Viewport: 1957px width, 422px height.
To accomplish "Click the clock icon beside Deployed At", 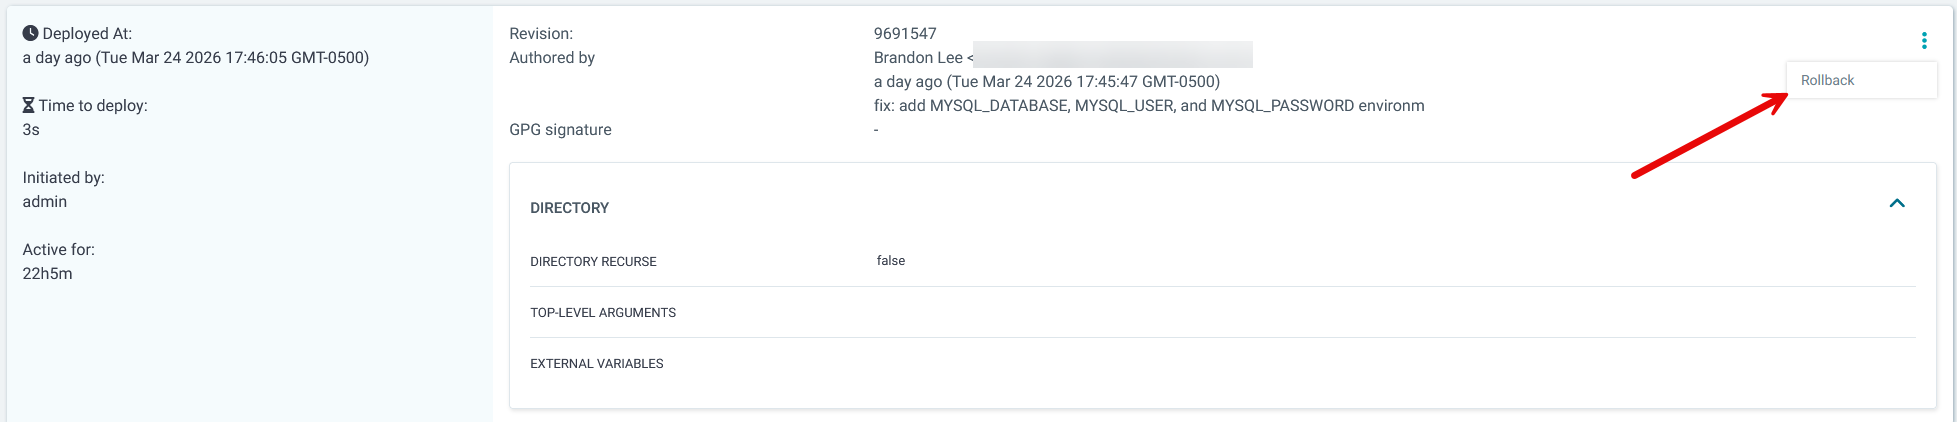I will pos(31,33).
